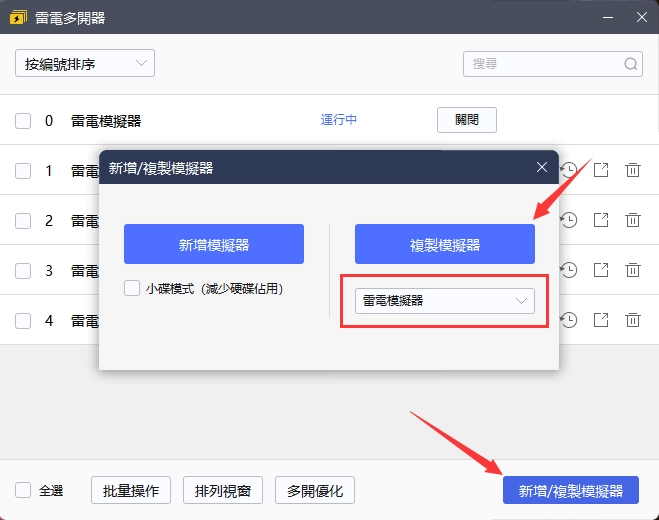659x520 pixels.
Task: Close the 新增/複製模擬器 dialog
Action: (x=542, y=167)
